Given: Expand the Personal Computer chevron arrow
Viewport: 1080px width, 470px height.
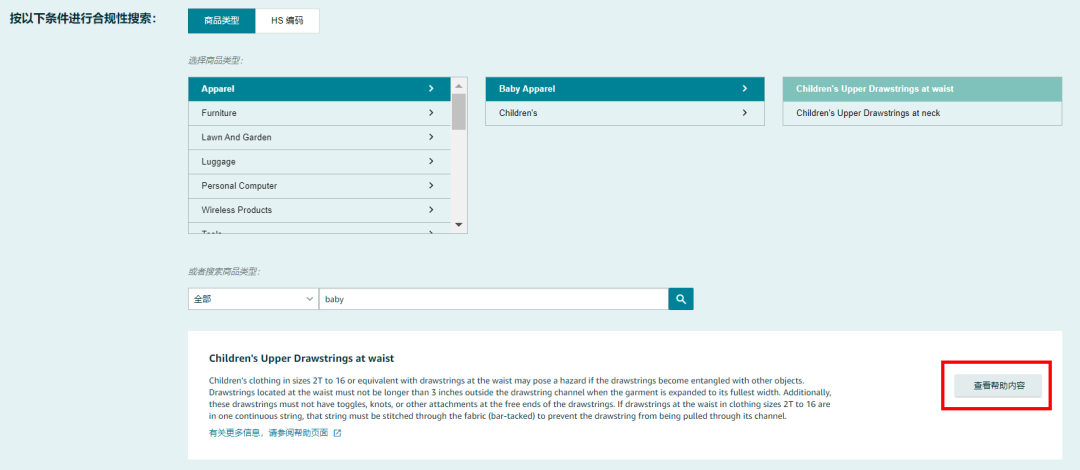Looking at the screenshot, I should (x=431, y=186).
